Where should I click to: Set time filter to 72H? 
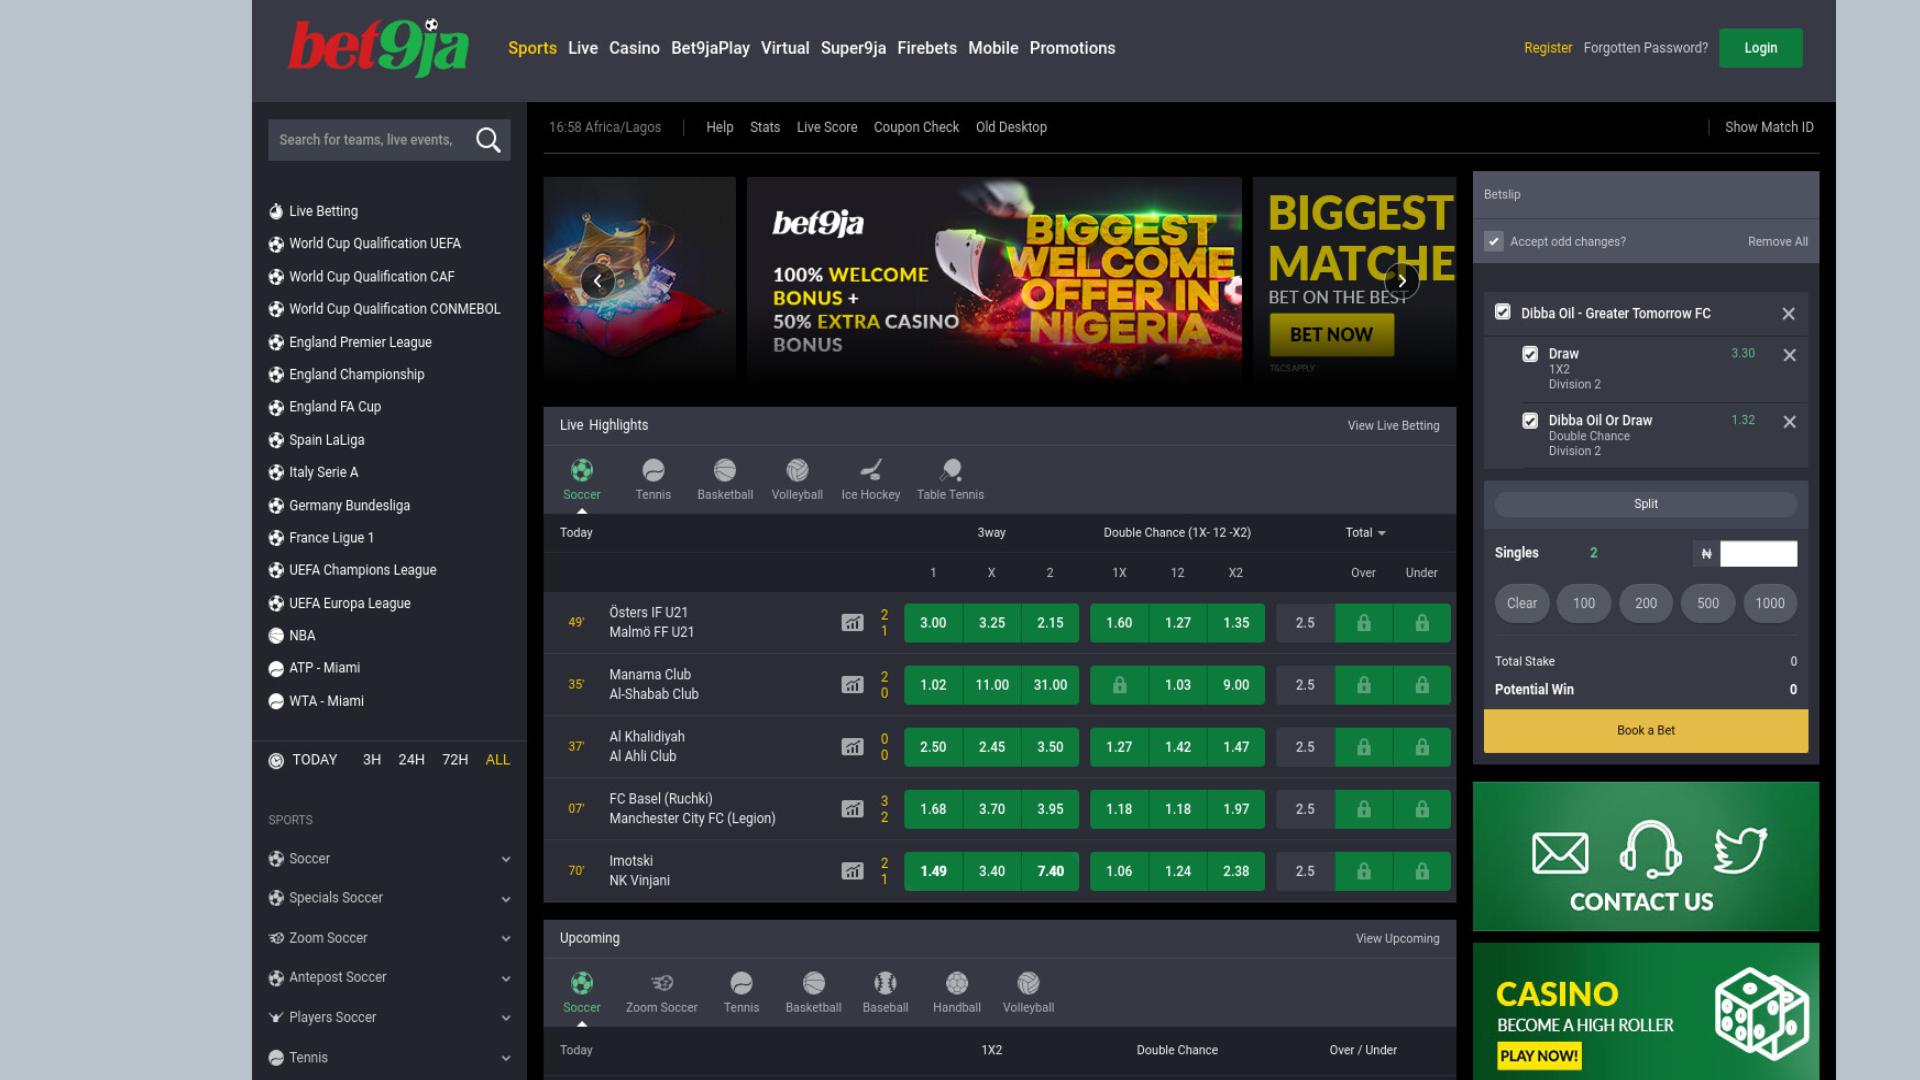tap(455, 760)
